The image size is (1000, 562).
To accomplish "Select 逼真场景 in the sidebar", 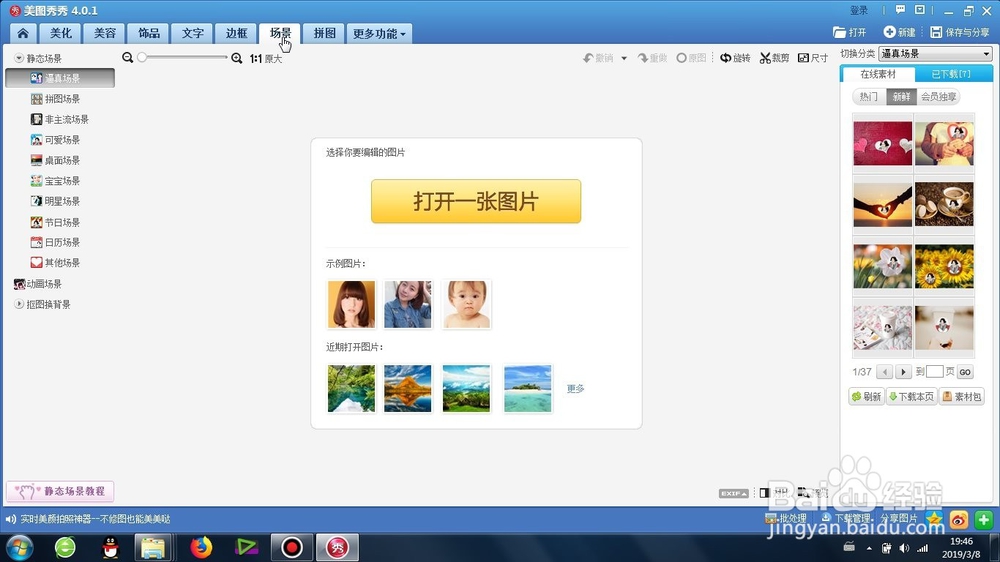I will (x=60, y=78).
